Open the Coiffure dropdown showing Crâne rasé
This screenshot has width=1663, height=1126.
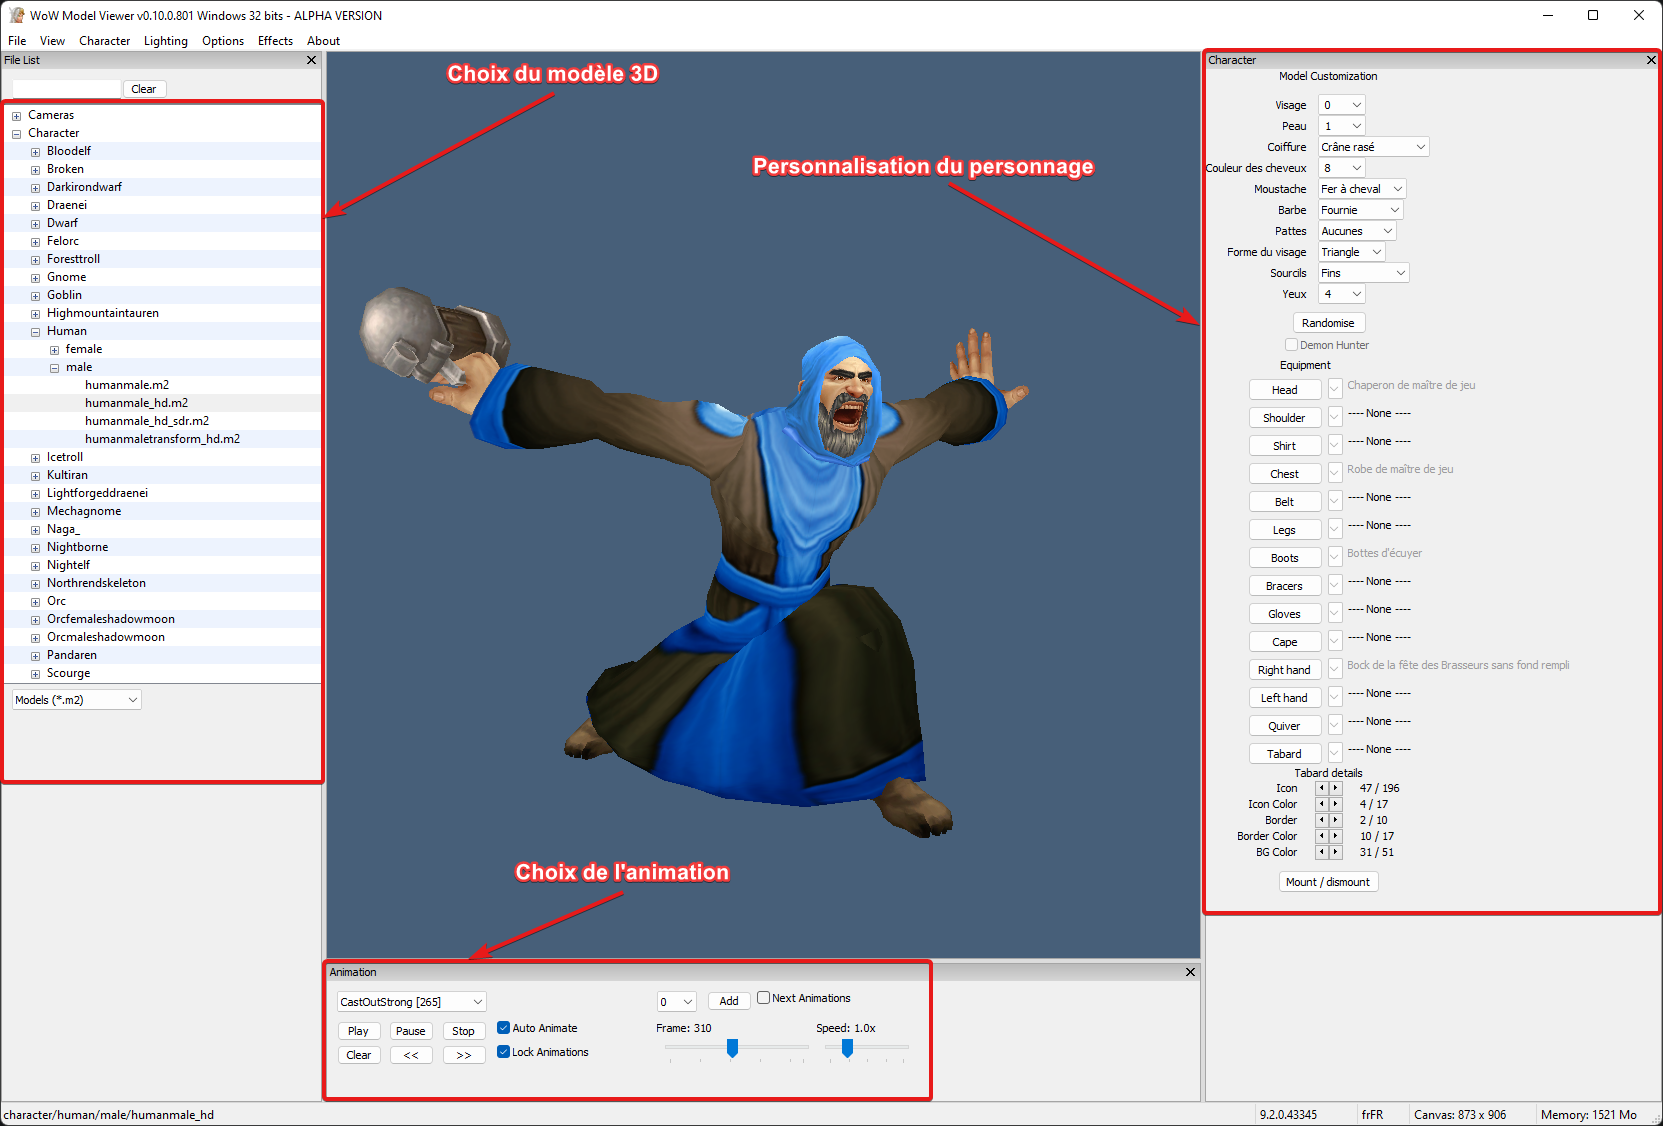(1373, 147)
